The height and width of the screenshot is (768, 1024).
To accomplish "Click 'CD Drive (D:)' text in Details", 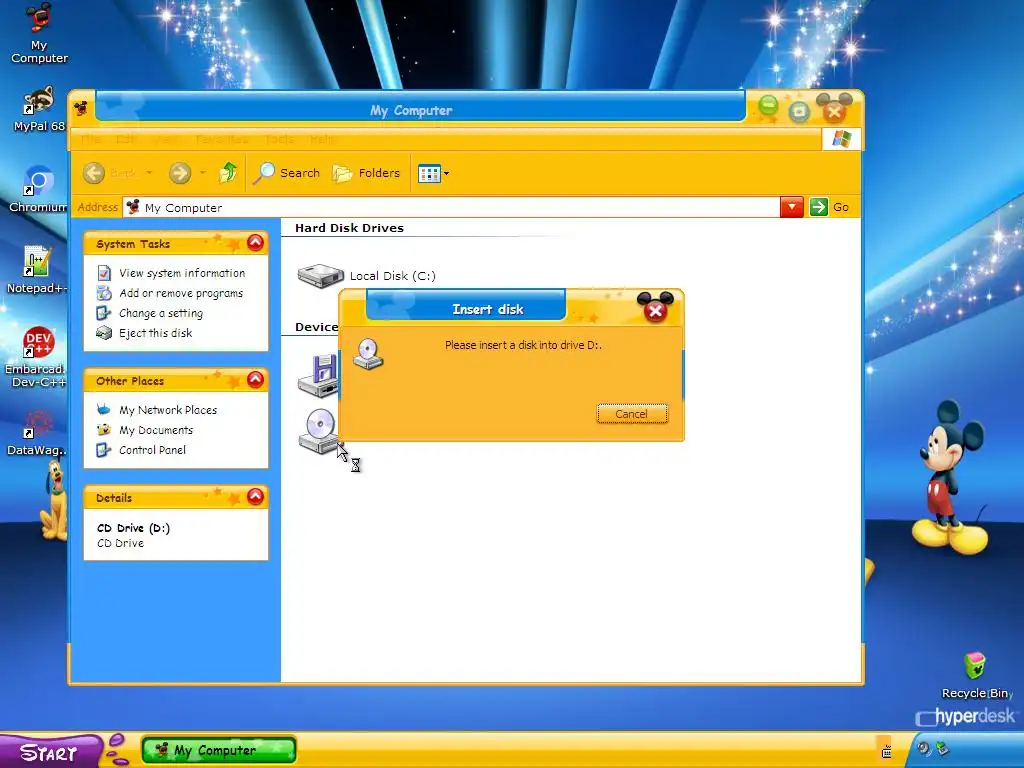I will (133, 528).
